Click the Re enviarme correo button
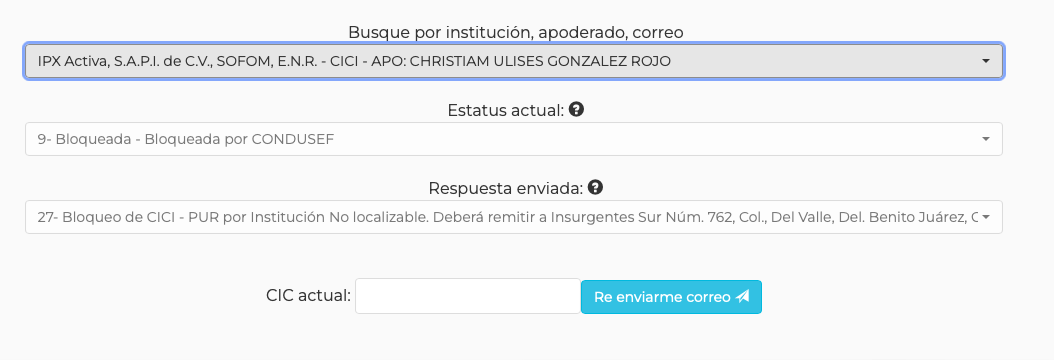 (671, 297)
